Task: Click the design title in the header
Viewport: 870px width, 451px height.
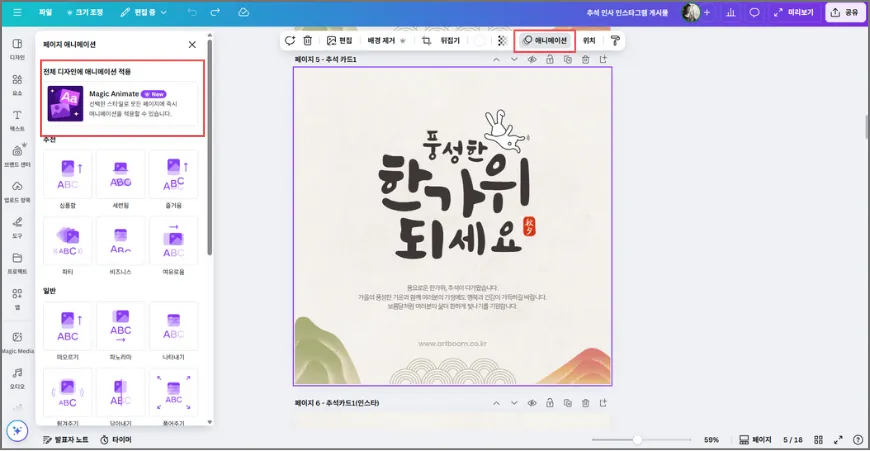Action: pyautogui.click(x=627, y=12)
